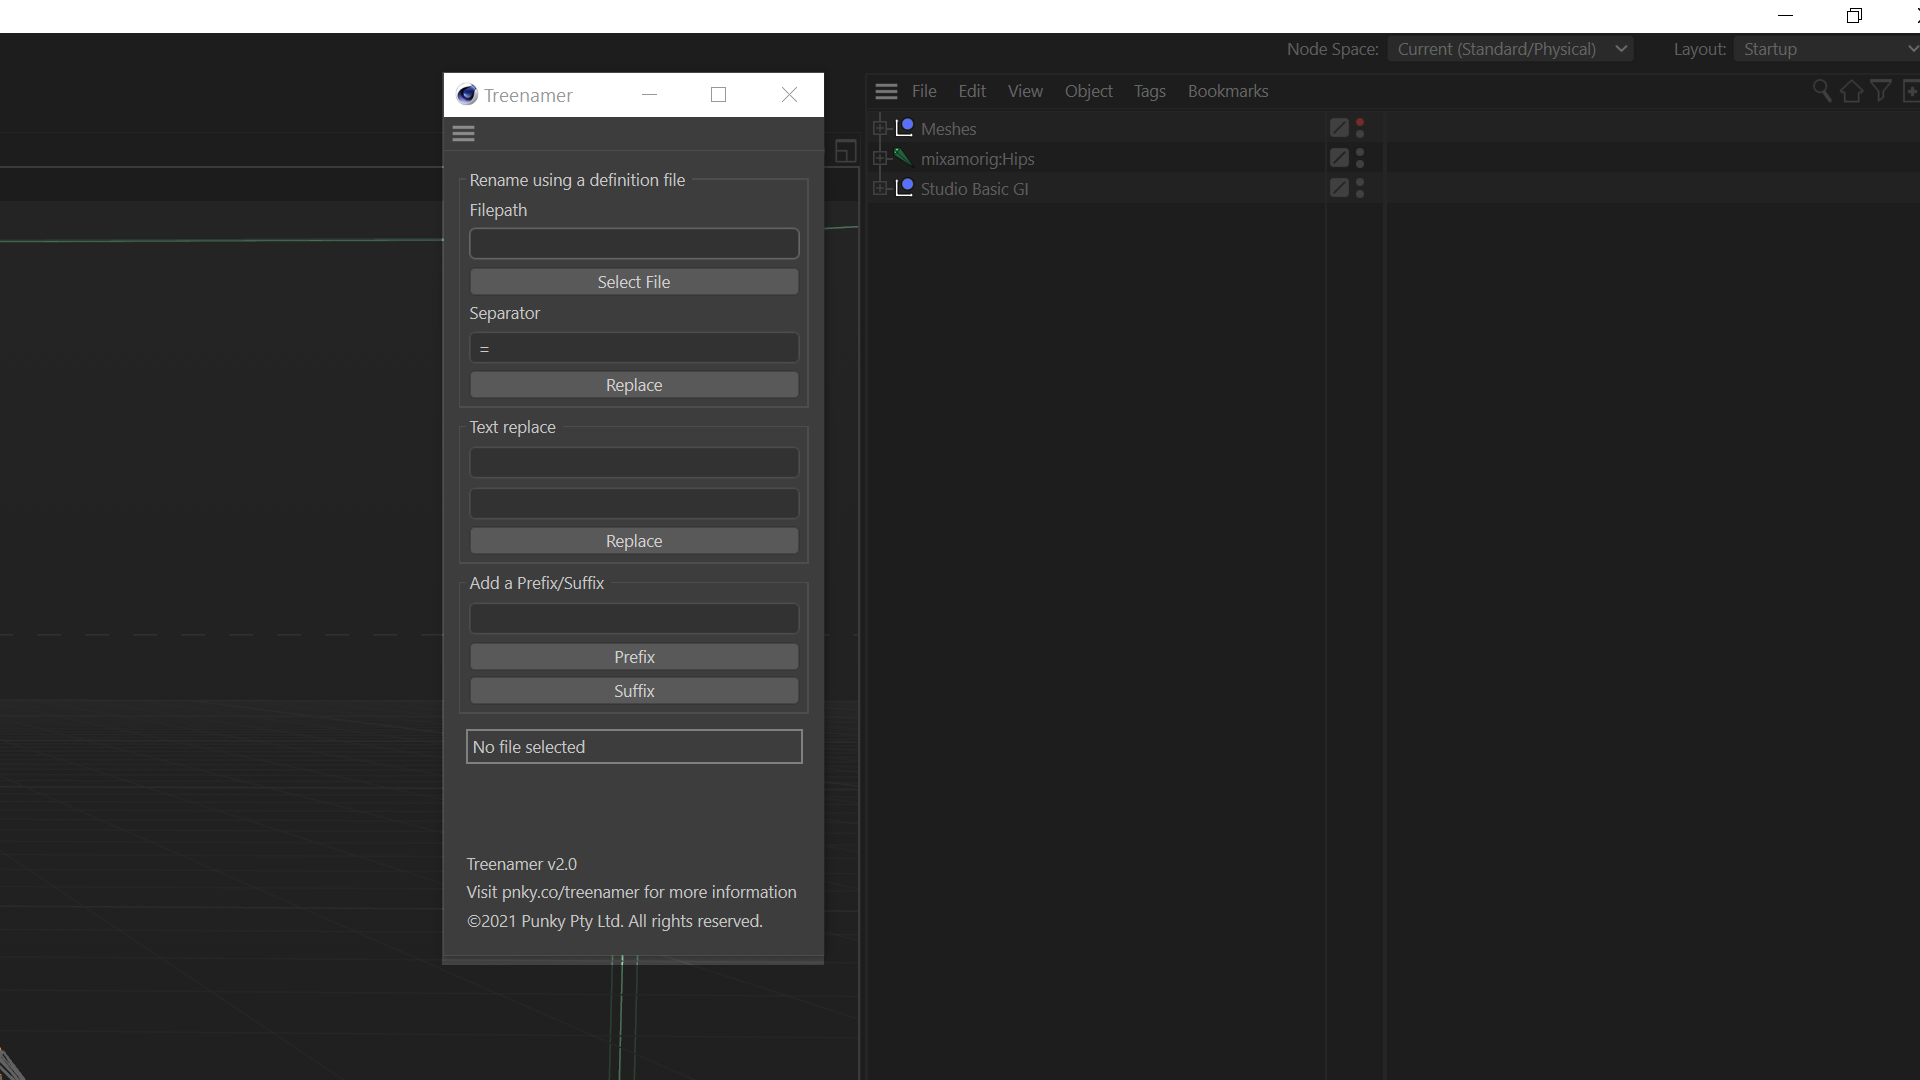Image resolution: width=1920 pixels, height=1080 pixels.
Task: Click the Object Manager home/path icon
Action: (1851, 91)
